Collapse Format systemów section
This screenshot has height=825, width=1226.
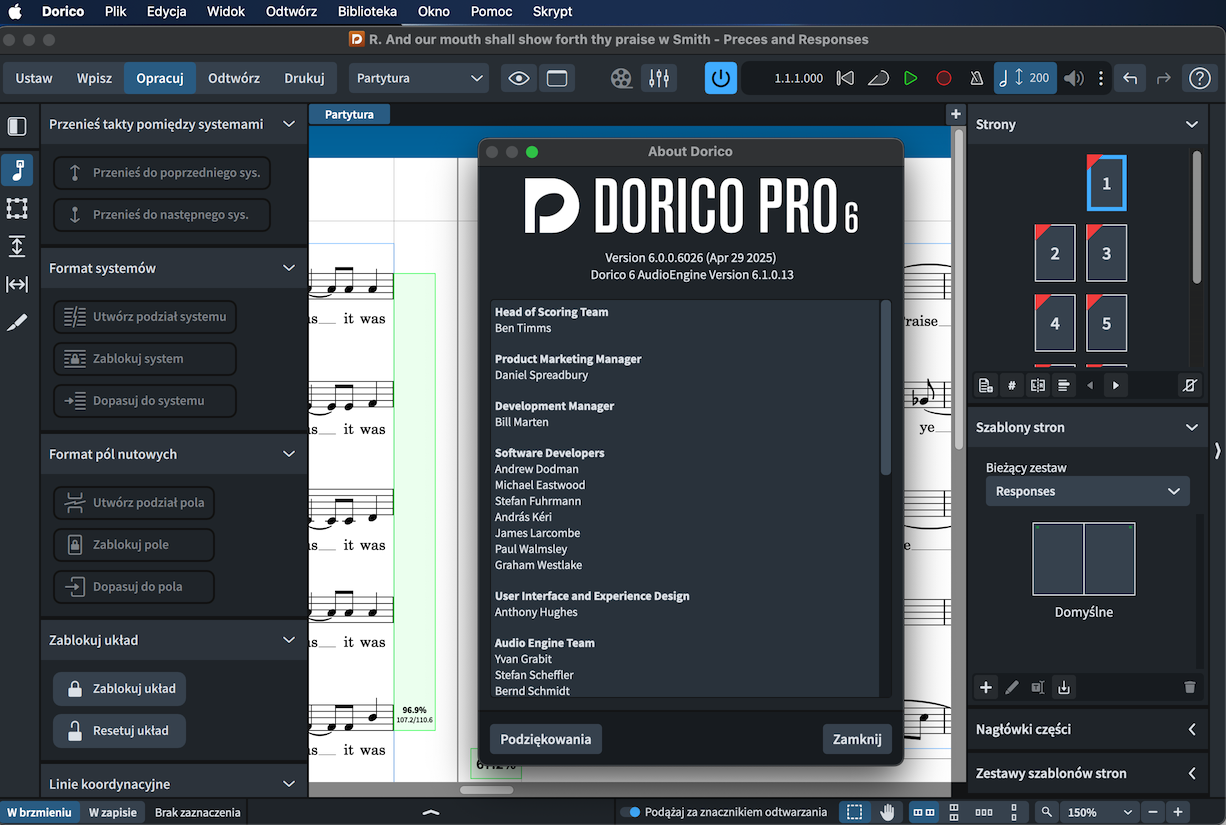tap(289, 268)
